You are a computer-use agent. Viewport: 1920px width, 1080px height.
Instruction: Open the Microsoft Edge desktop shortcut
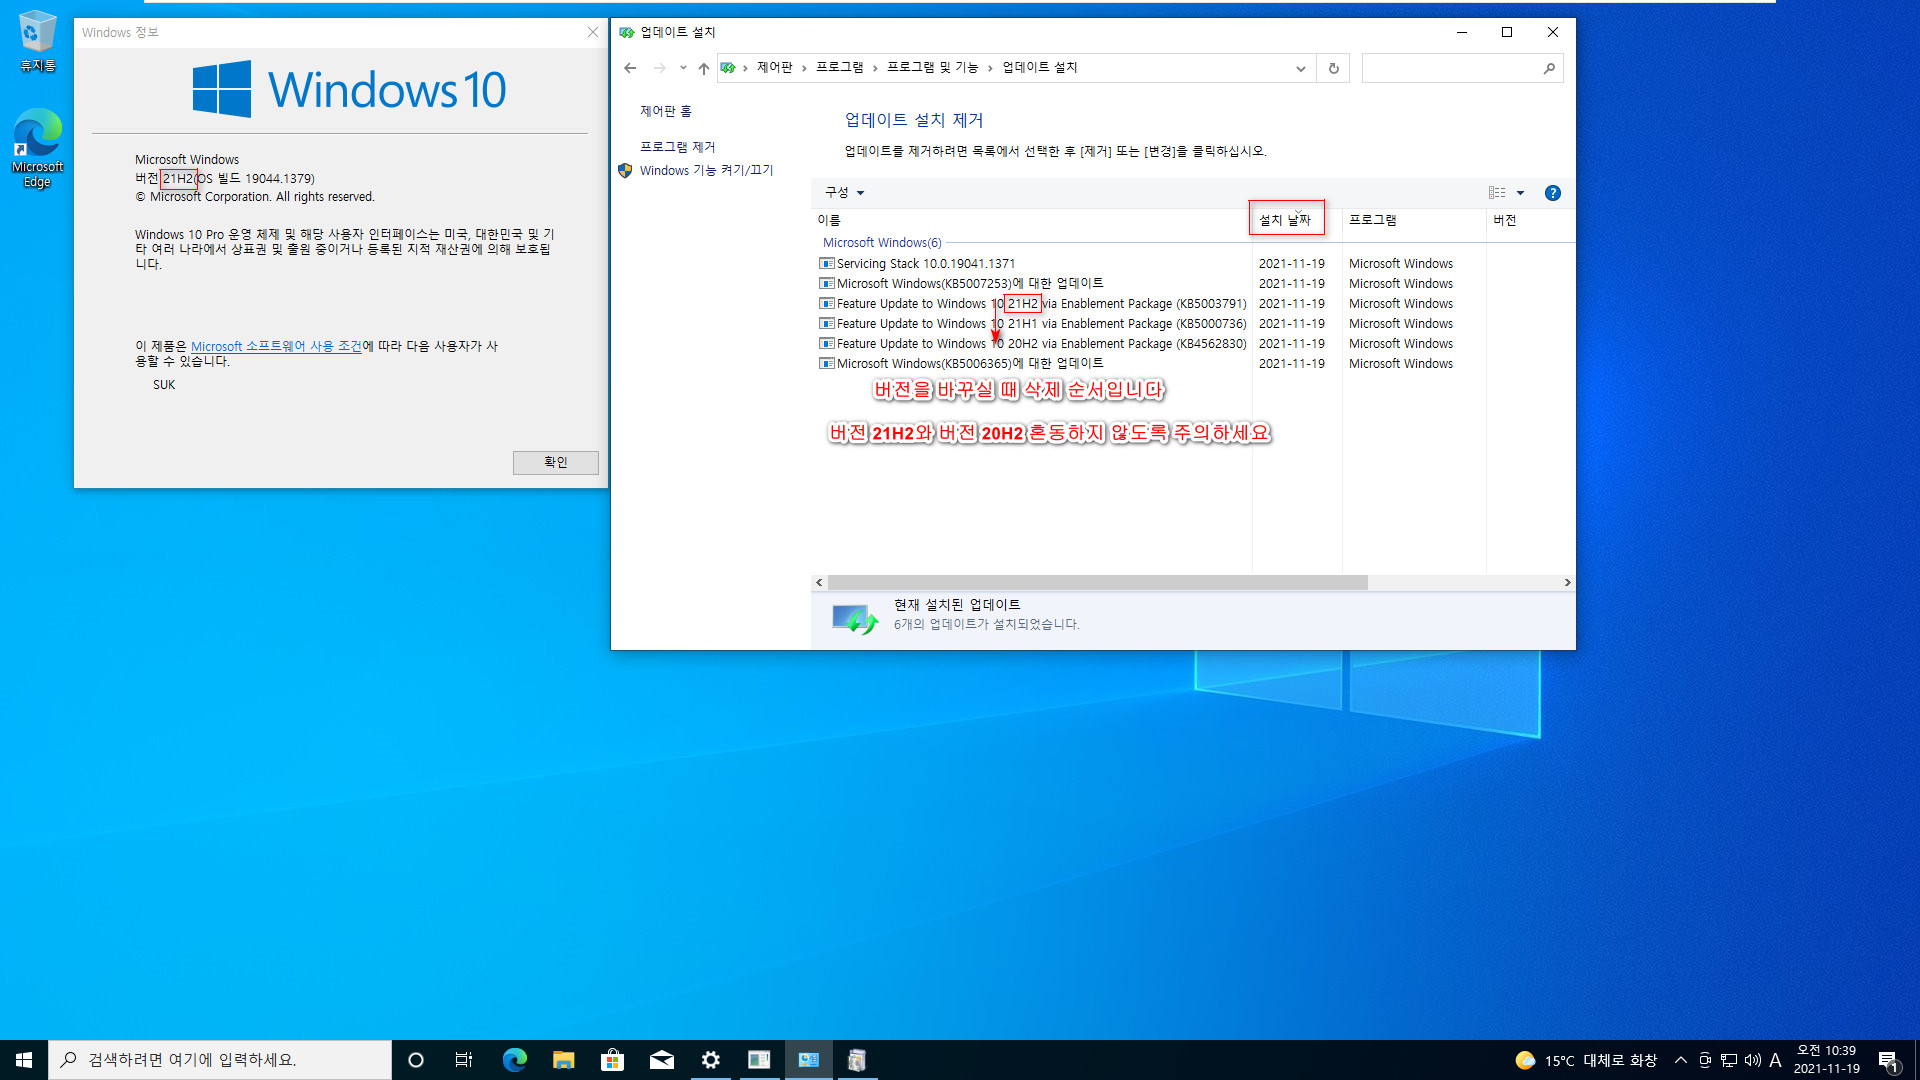coord(37,148)
